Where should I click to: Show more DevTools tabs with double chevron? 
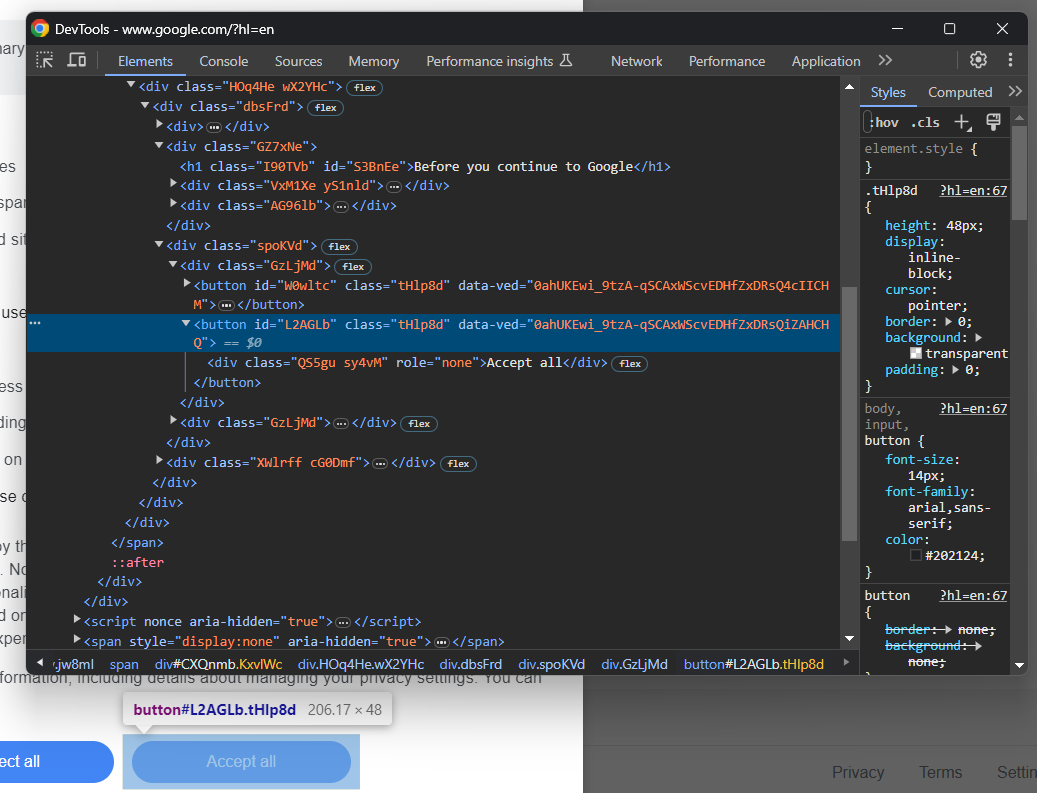point(885,60)
